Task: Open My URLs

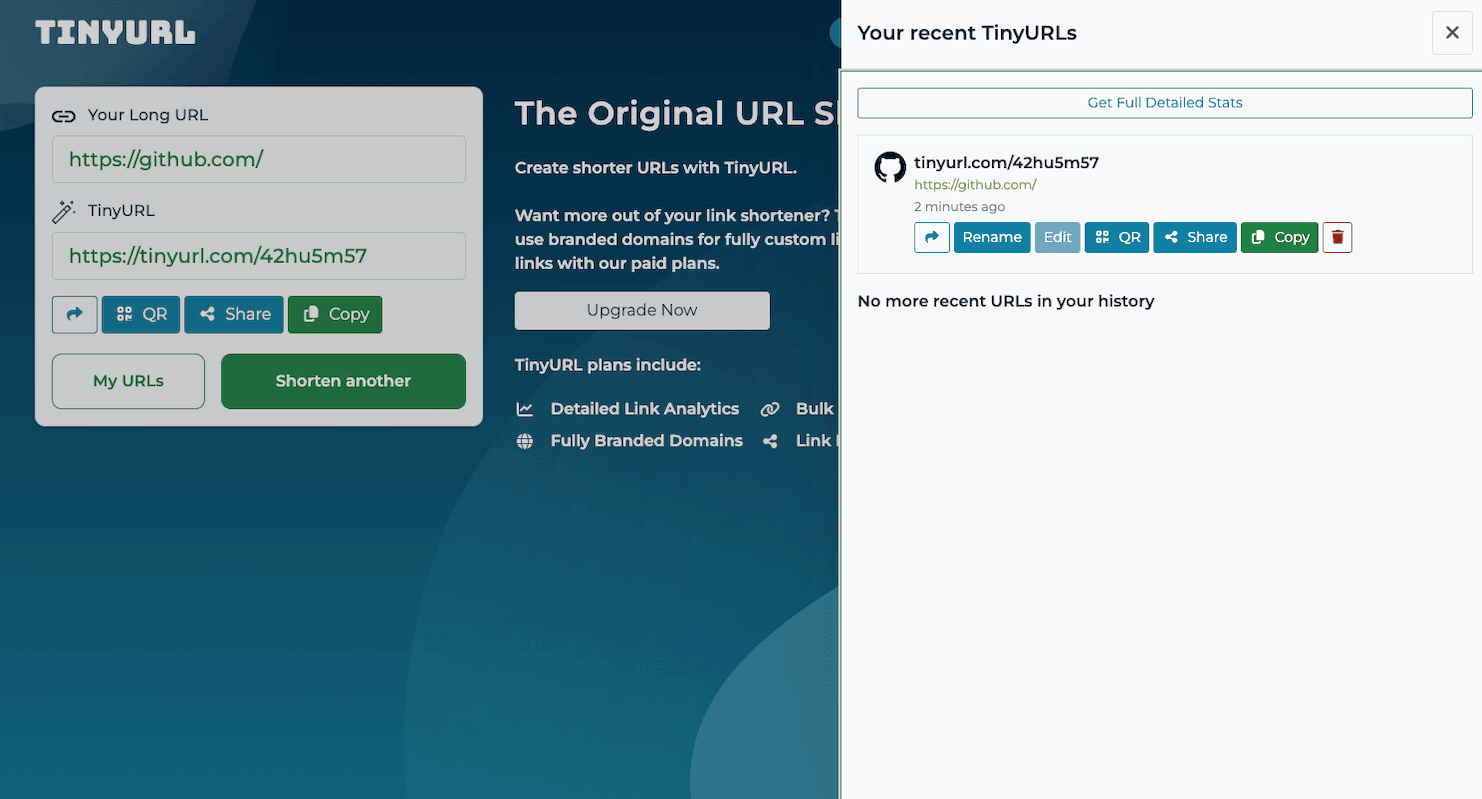Action: (128, 381)
